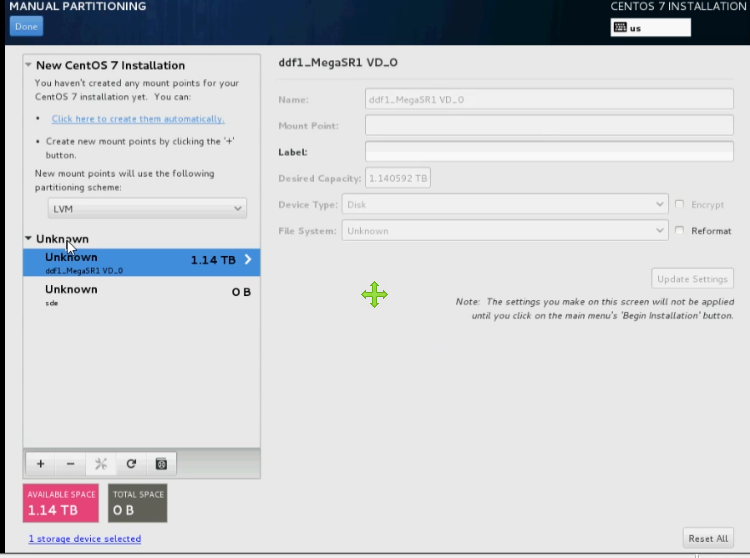Select the Unknown ddf1_MegaSR1 VD_0 entry

(142, 262)
